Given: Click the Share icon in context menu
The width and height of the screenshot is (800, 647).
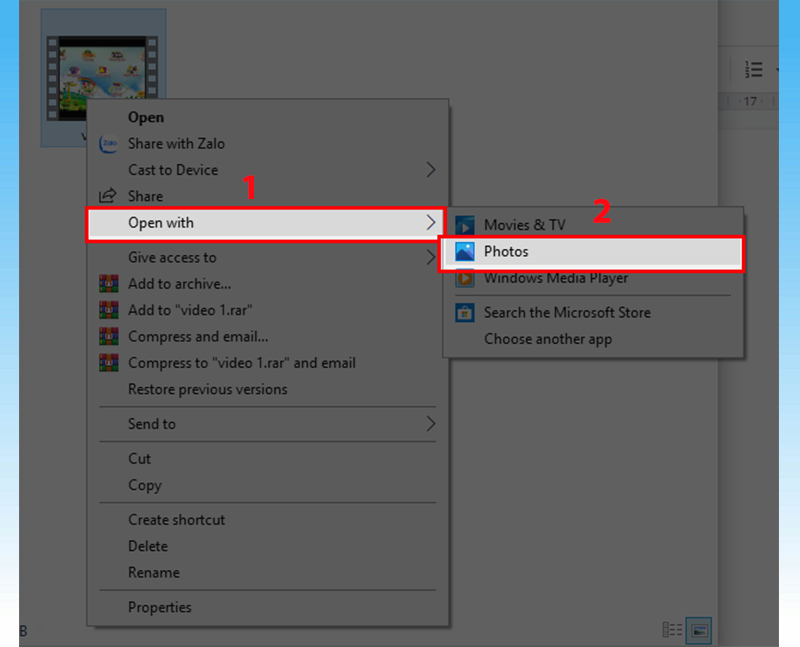Looking at the screenshot, I should [108, 197].
